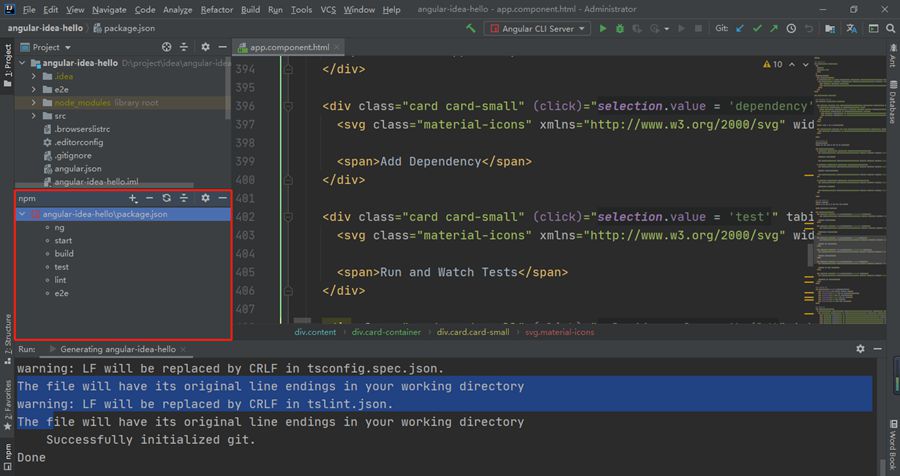The height and width of the screenshot is (476, 900).
Task: Select the build npm script
Action: pos(64,254)
